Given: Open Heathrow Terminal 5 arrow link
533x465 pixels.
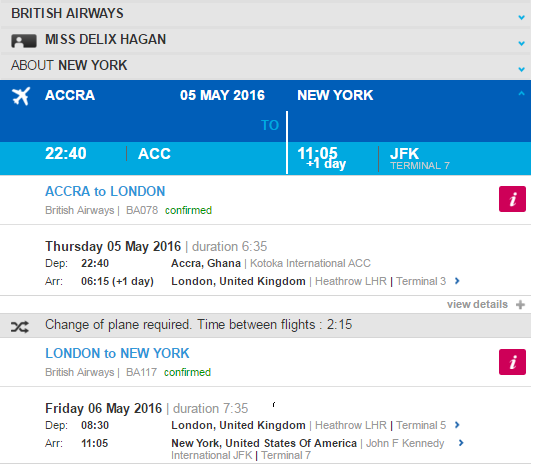Looking at the screenshot, I should pyautogui.click(x=457, y=425).
